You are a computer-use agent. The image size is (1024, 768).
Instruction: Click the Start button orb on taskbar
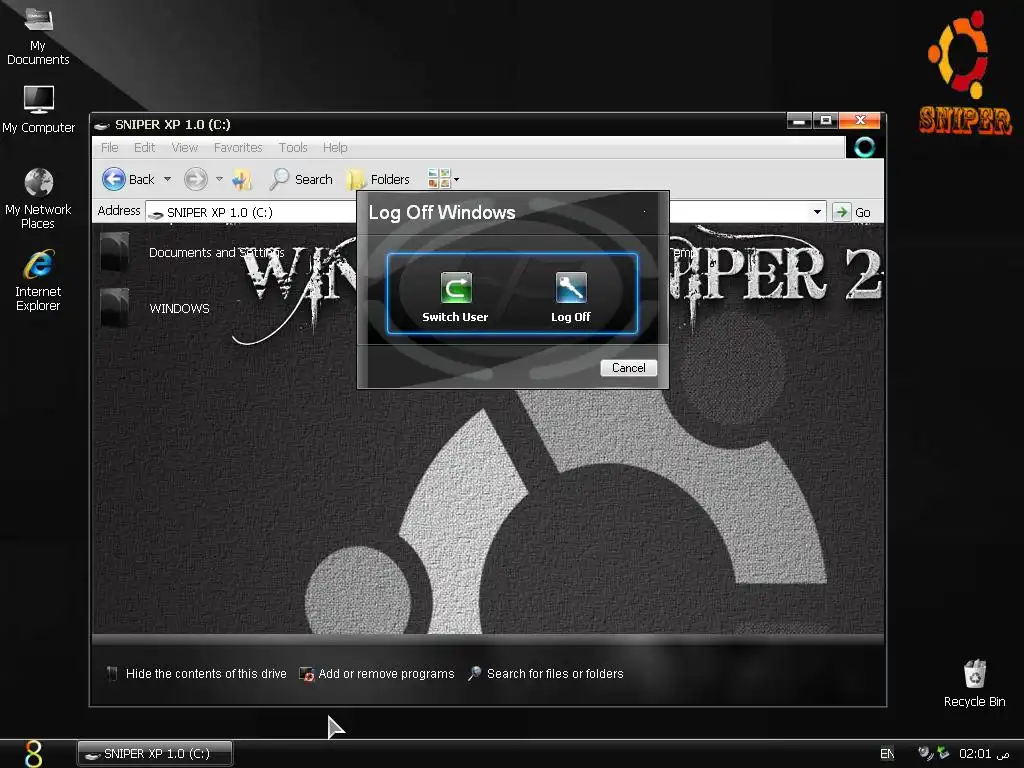pyautogui.click(x=33, y=754)
